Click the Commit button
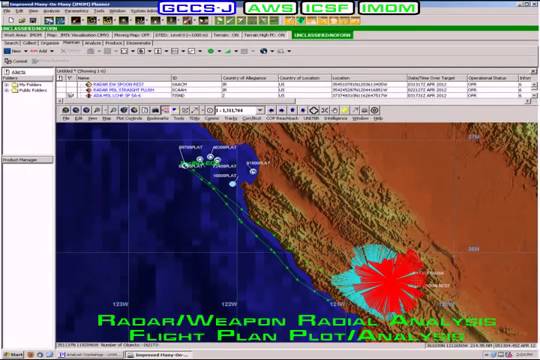Image resolution: width=540 pixels, height=360 pixels. pyautogui.click(x=16, y=61)
